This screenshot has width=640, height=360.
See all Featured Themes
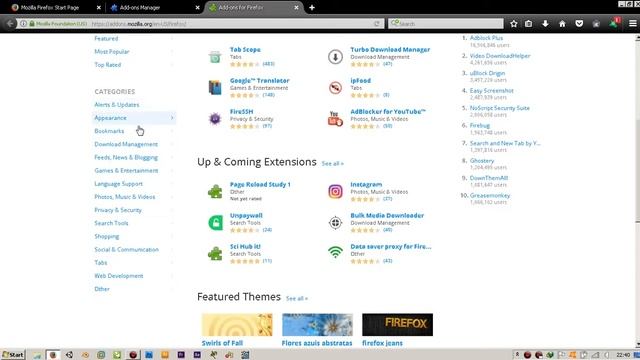(x=297, y=298)
